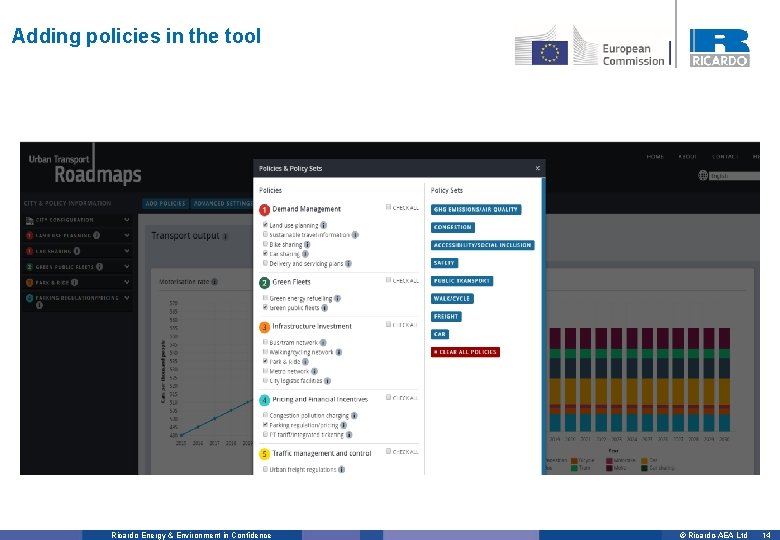This screenshot has height=540, width=780.
Task: Apply the Congestion policy set
Action: [x=453, y=227]
